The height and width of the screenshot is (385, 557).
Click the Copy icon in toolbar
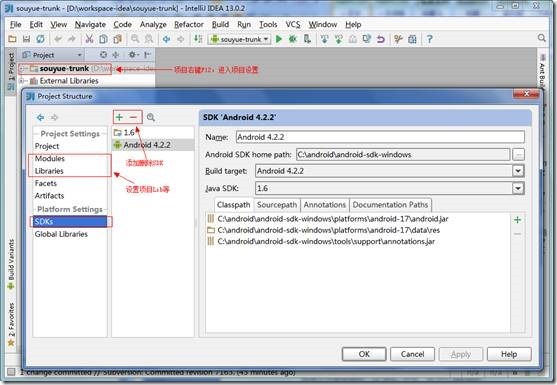tap(103, 39)
